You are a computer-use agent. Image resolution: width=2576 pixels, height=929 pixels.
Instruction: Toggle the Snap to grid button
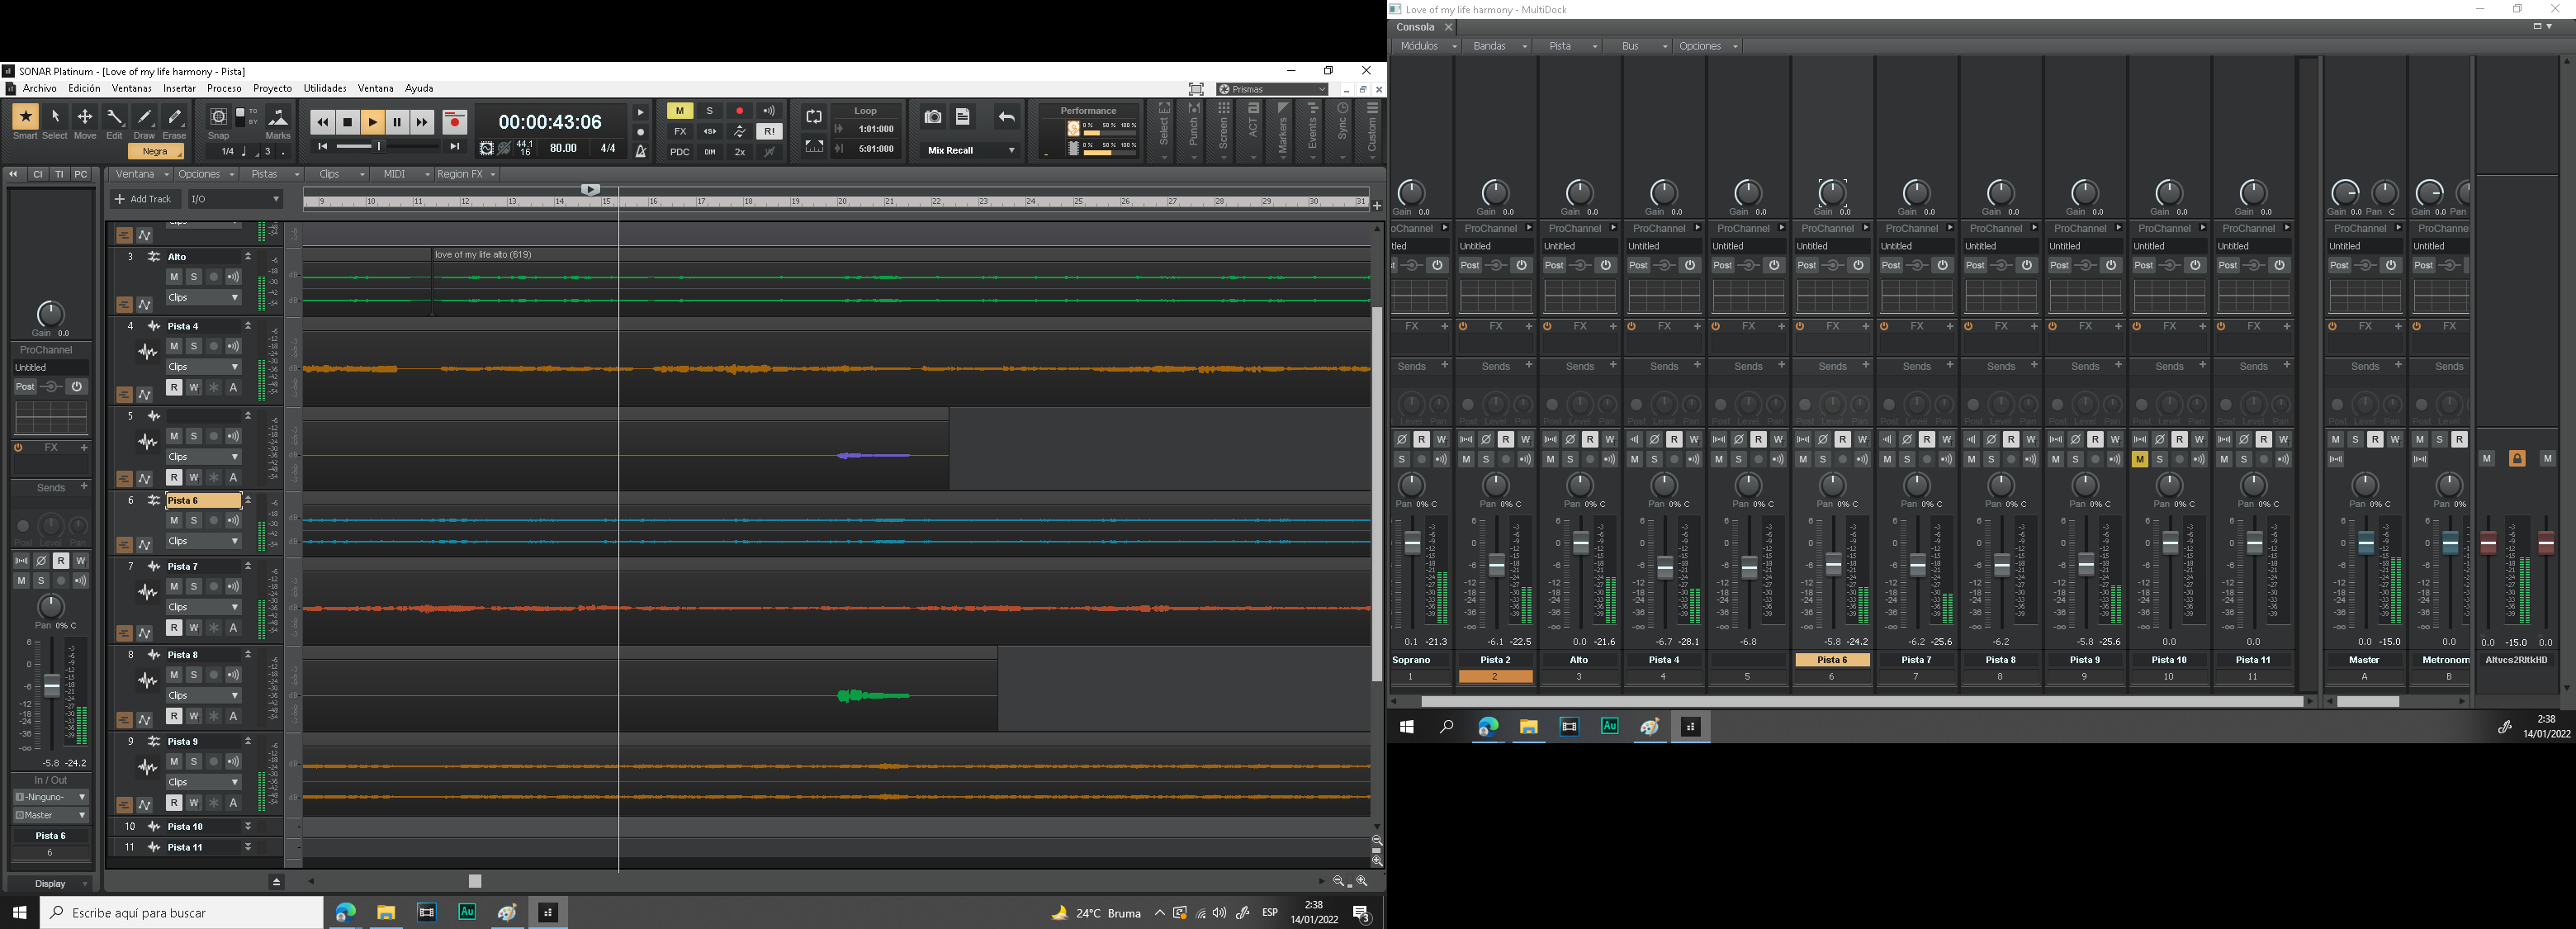(x=218, y=117)
